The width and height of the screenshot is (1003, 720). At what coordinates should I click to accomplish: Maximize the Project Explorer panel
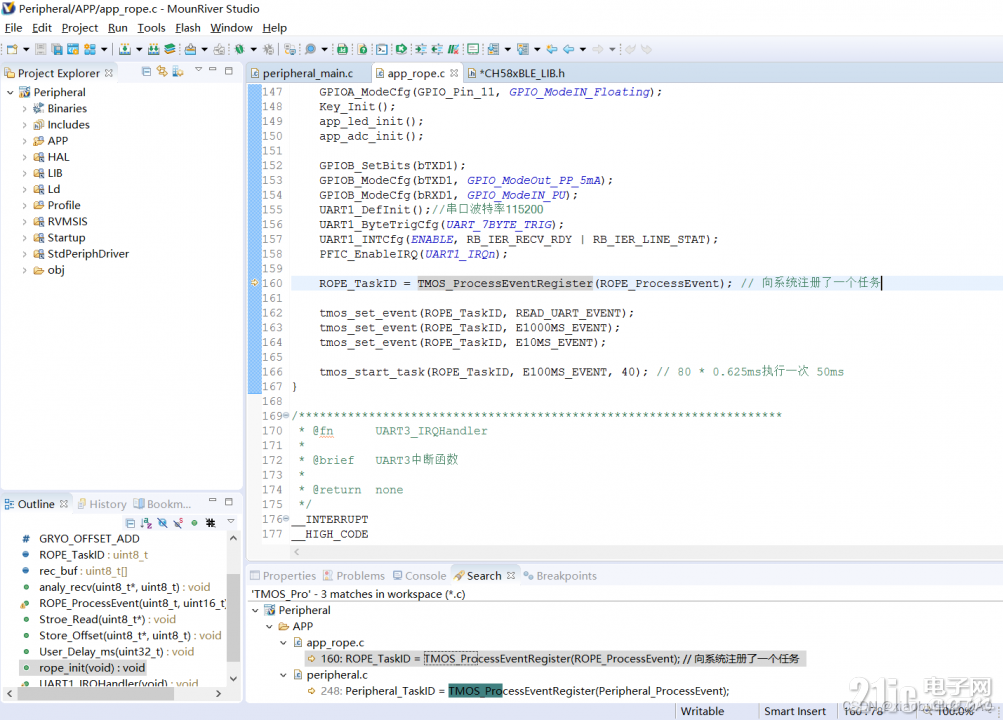click(228, 71)
